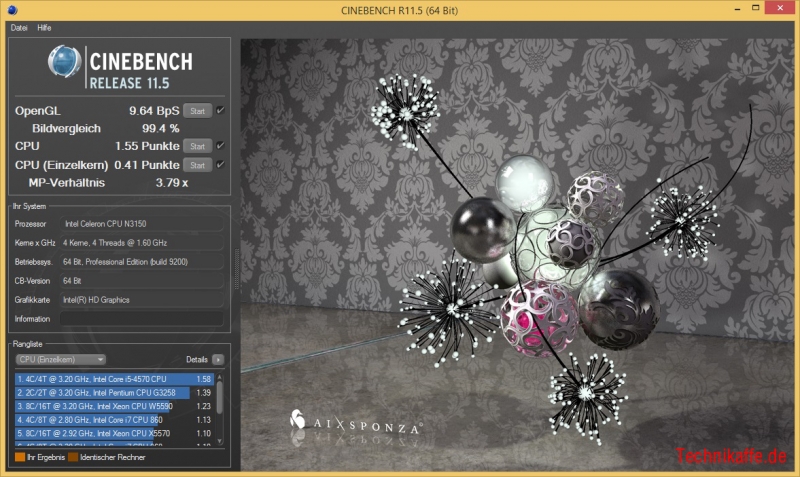Click the Bildvergleich value 99.4 %
The image size is (800, 477).
(161, 128)
